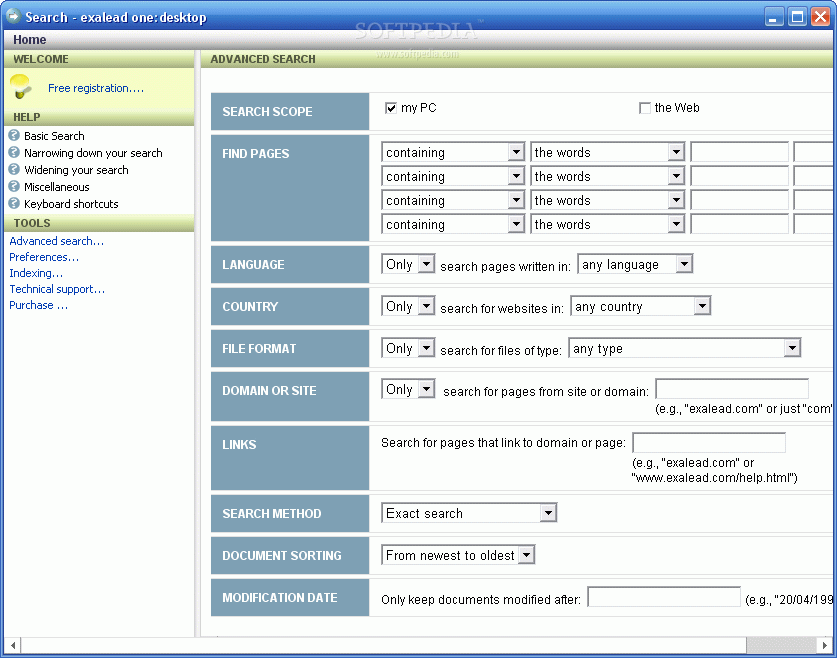837x658 pixels.
Task: Open the fourth 'the words' dropdown
Action: coord(607,224)
